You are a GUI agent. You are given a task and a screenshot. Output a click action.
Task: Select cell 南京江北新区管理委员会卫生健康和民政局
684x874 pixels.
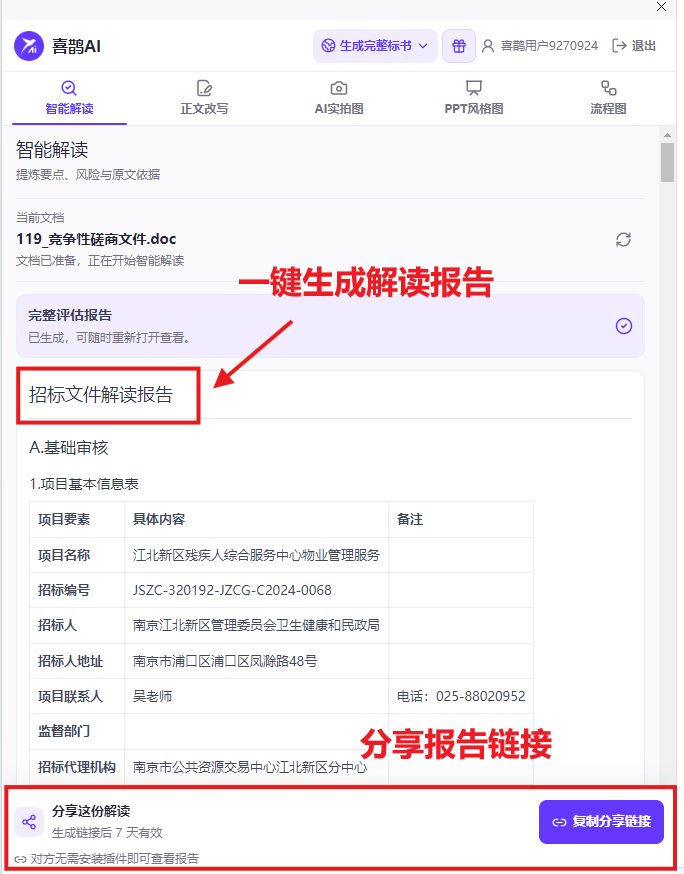pyautogui.click(x=256, y=625)
